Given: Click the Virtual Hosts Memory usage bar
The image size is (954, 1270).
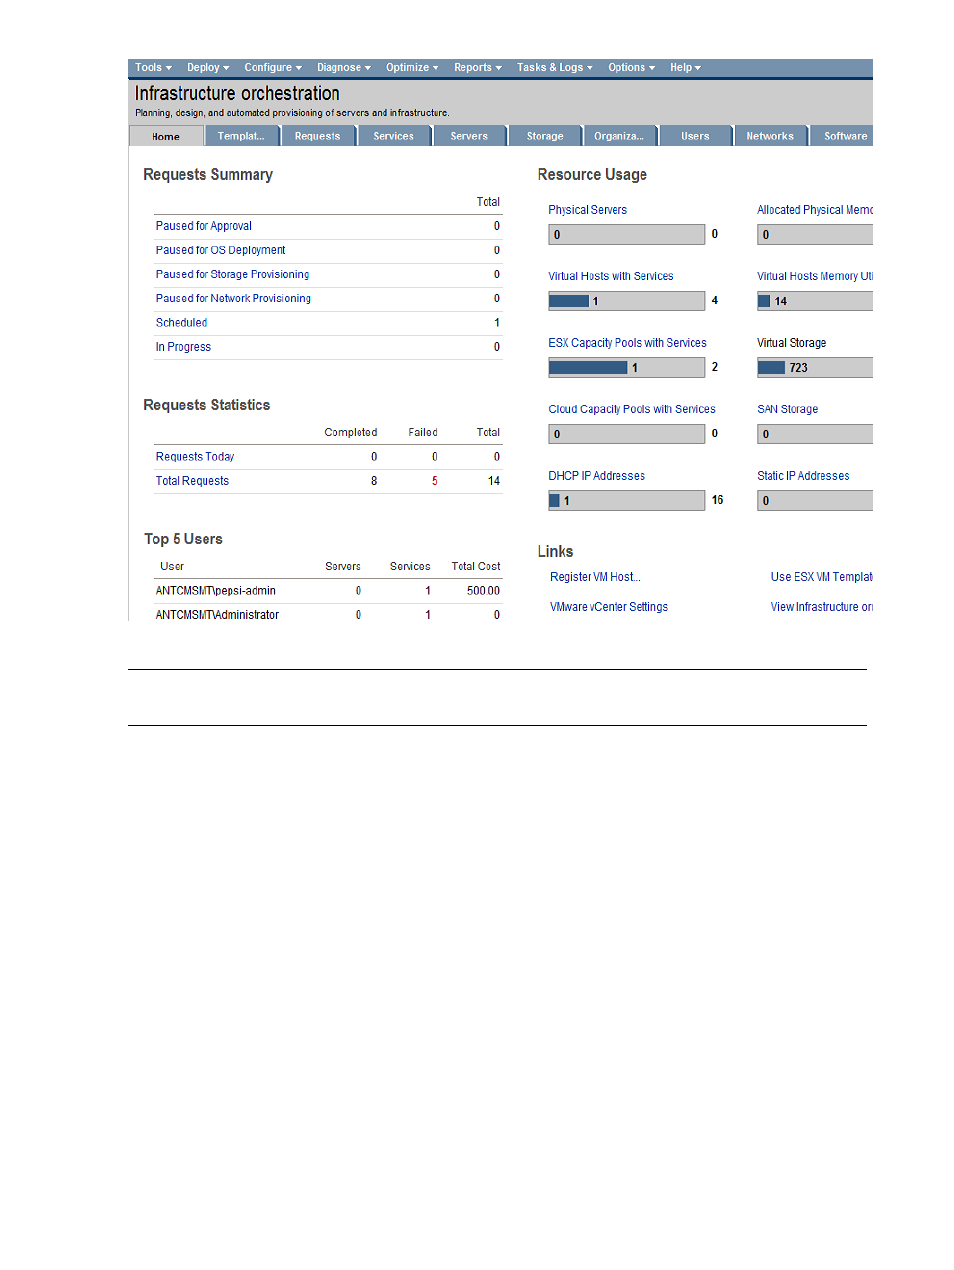Looking at the screenshot, I should click(x=815, y=301).
